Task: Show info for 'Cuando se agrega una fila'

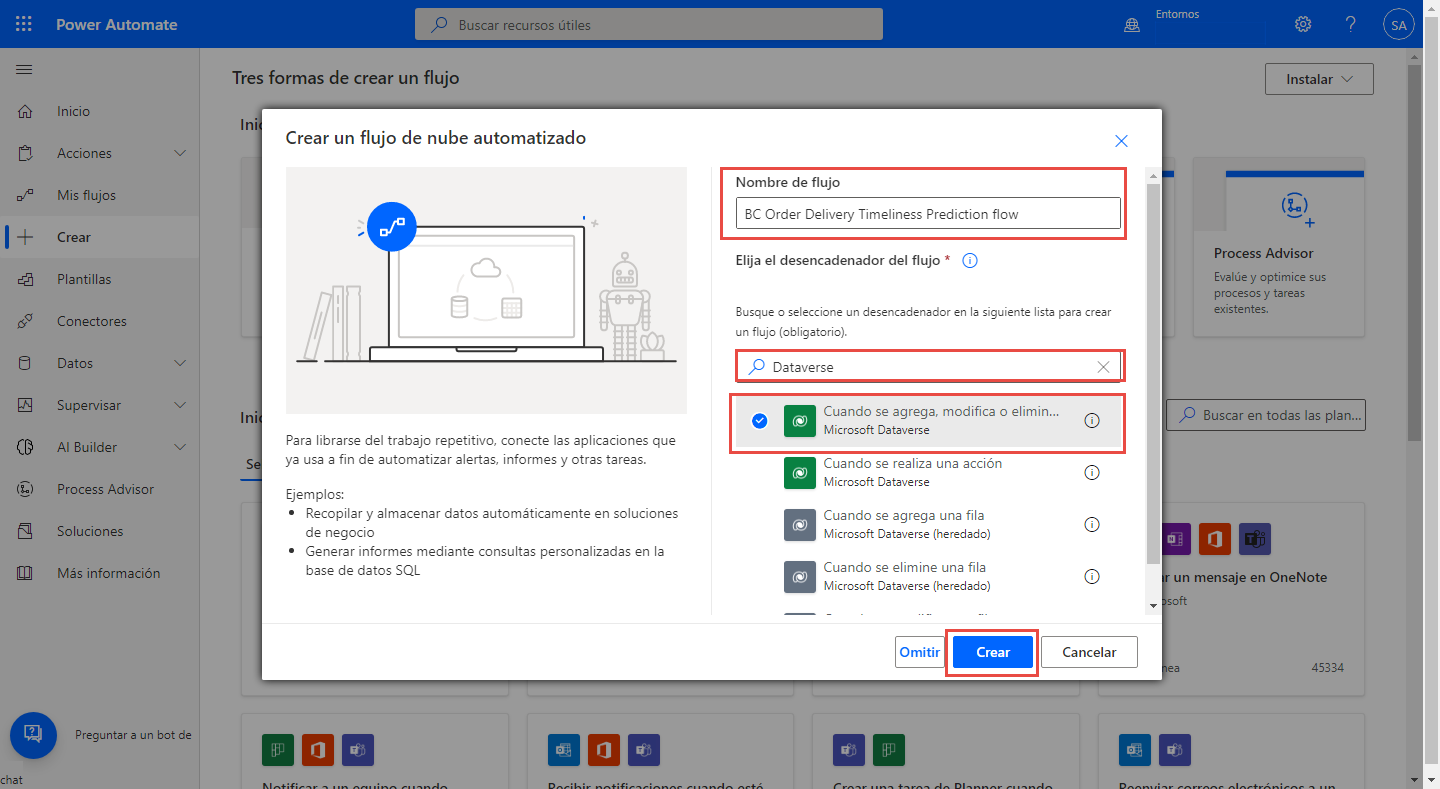Action: [x=1092, y=524]
